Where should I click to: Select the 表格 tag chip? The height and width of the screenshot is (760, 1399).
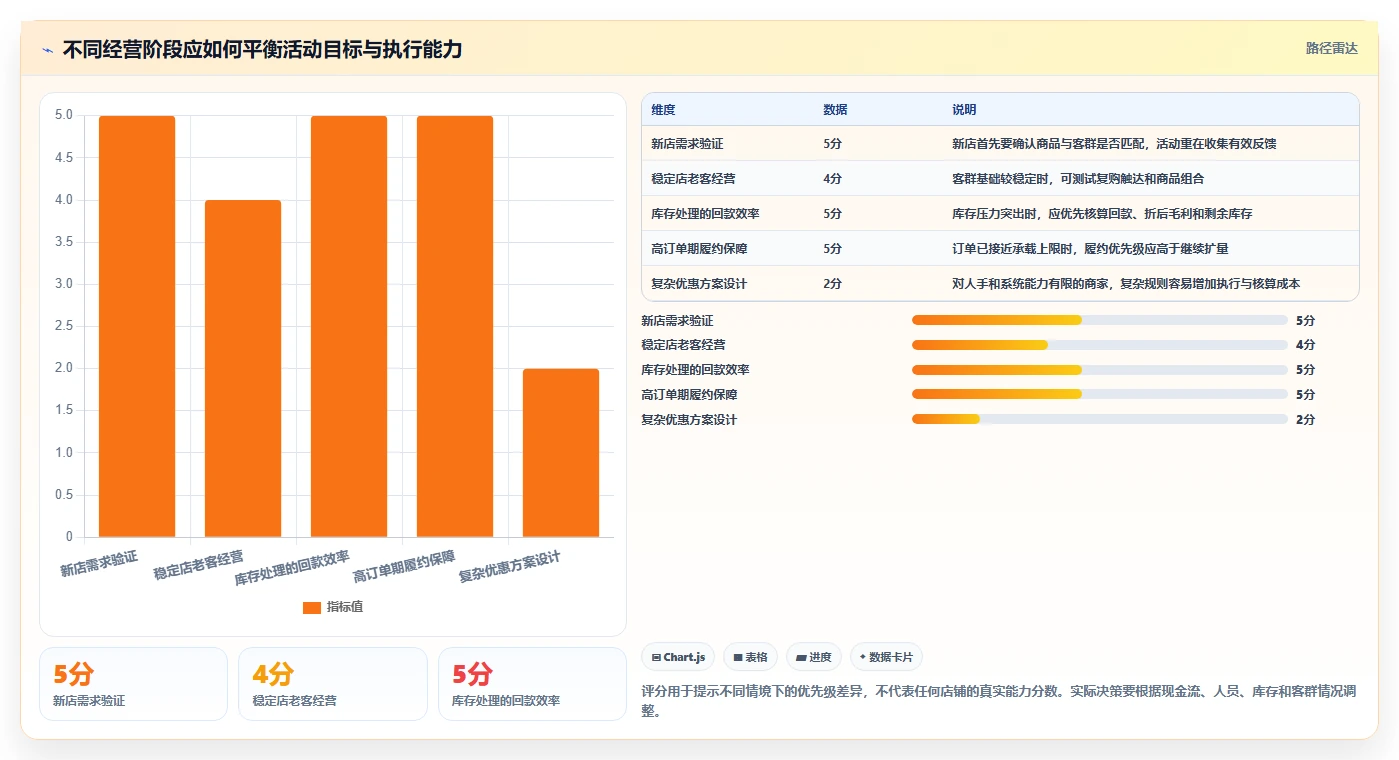click(750, 657)
